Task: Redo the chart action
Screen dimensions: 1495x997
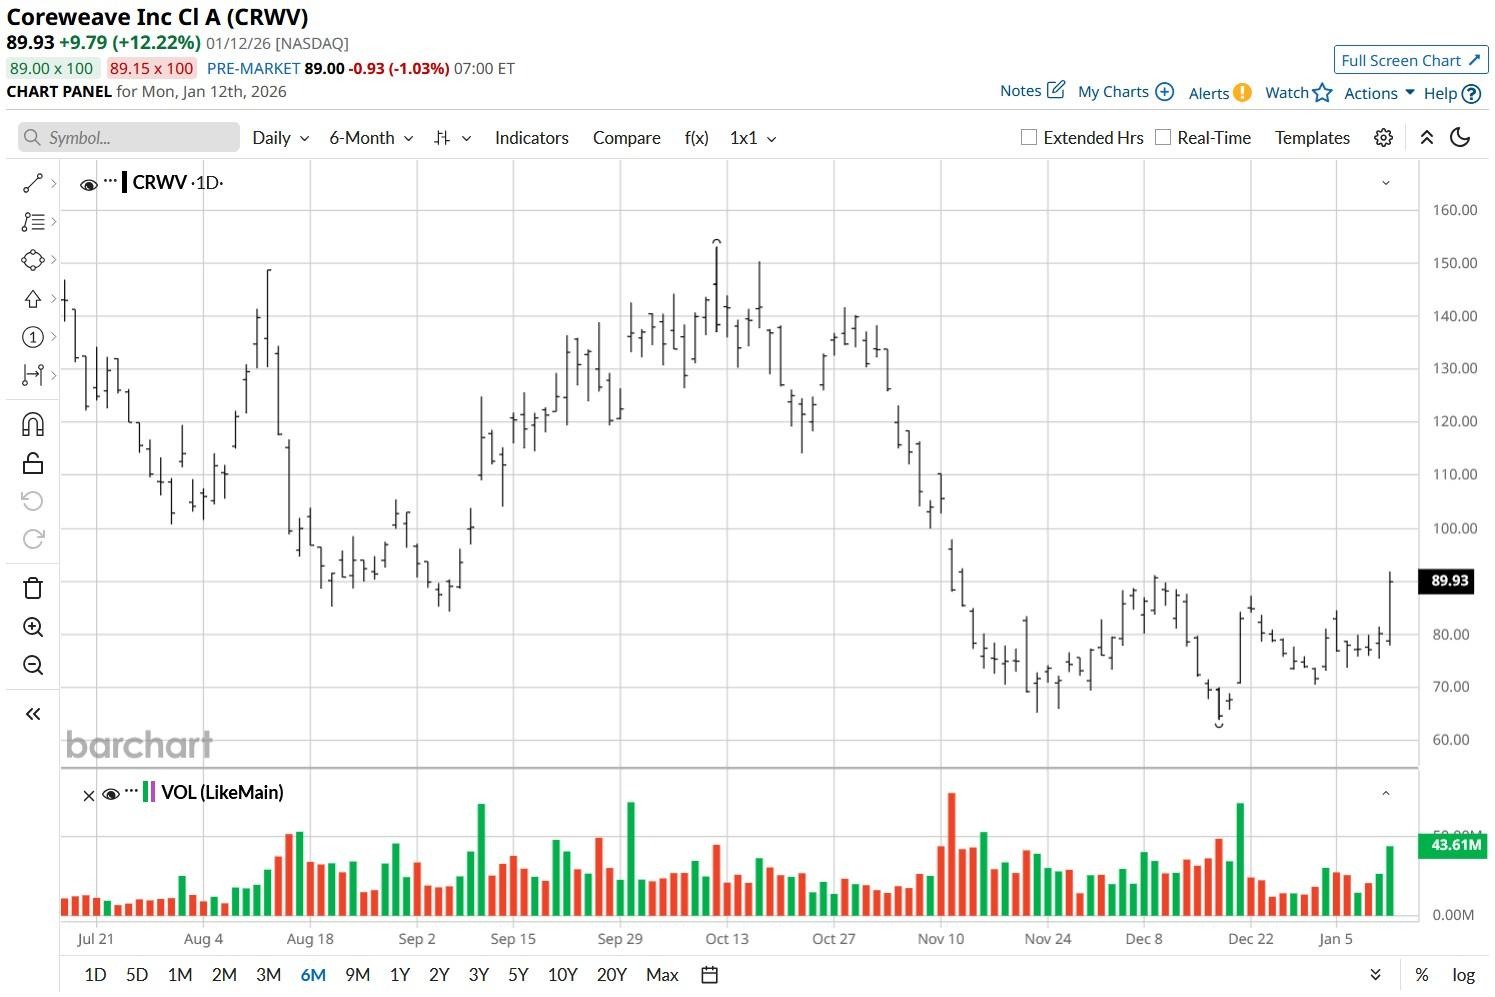Action: coord(33,539)
